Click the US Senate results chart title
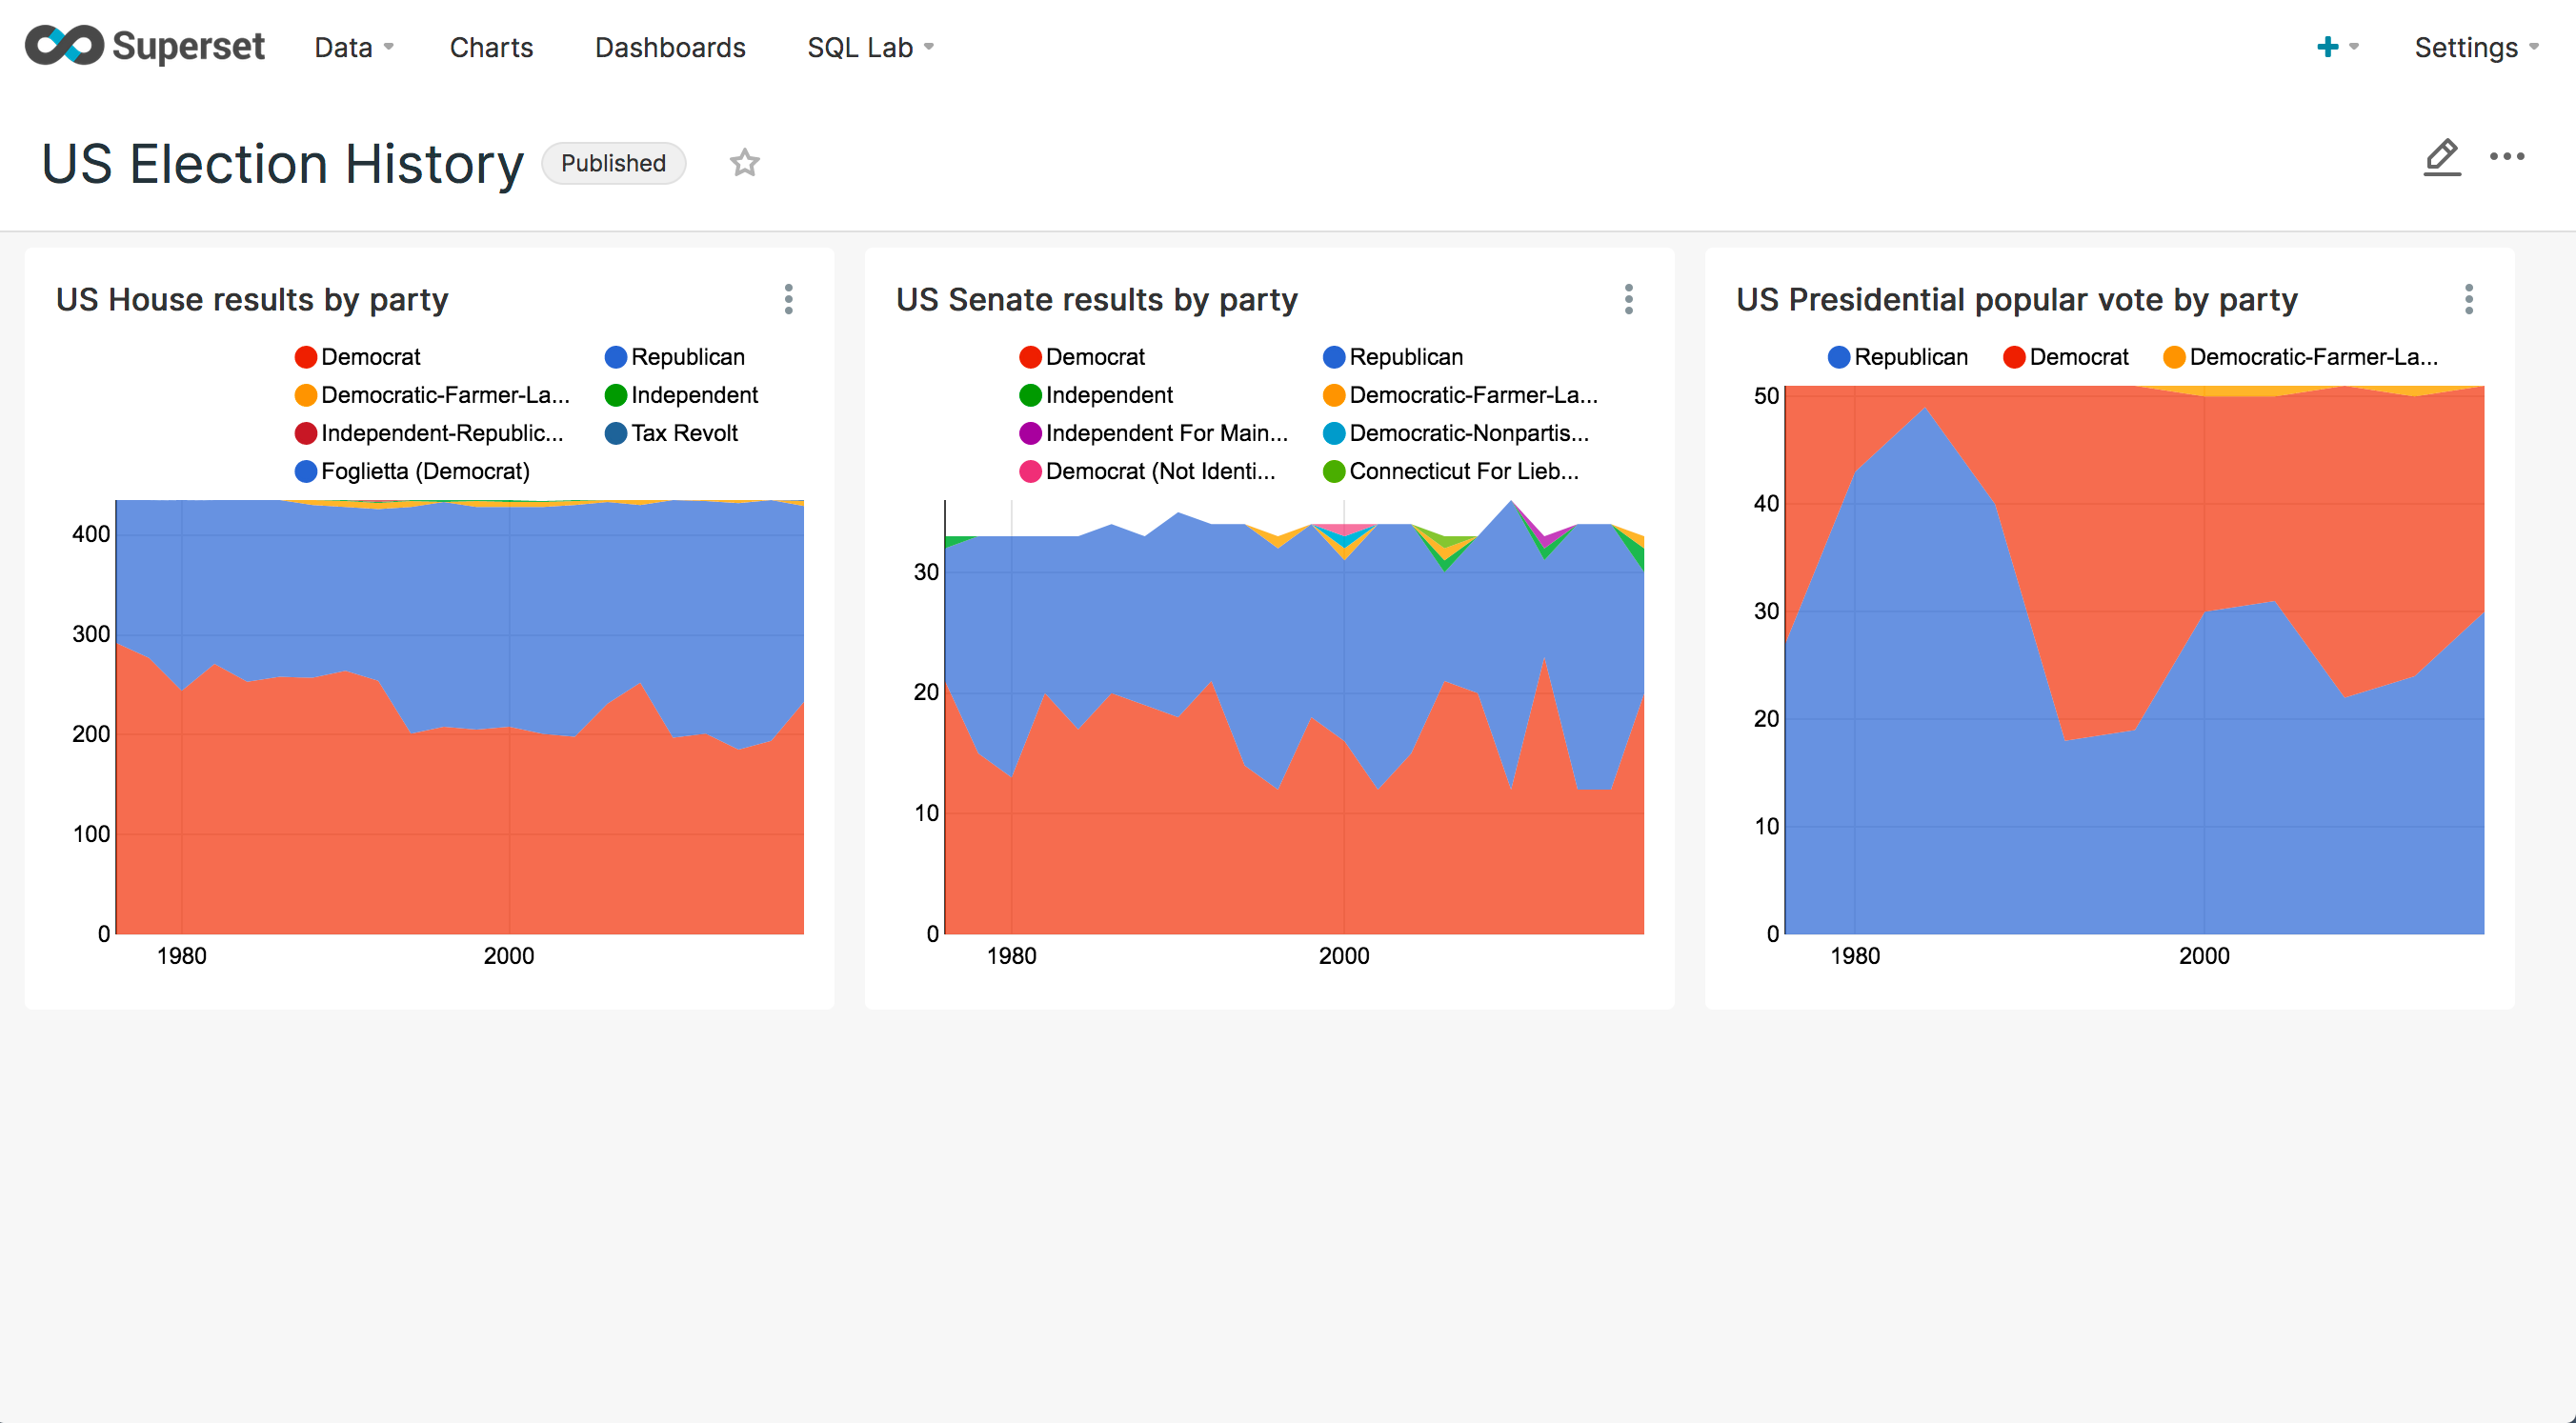This screenshot has height=1423, width=2576. [1096, 299]
